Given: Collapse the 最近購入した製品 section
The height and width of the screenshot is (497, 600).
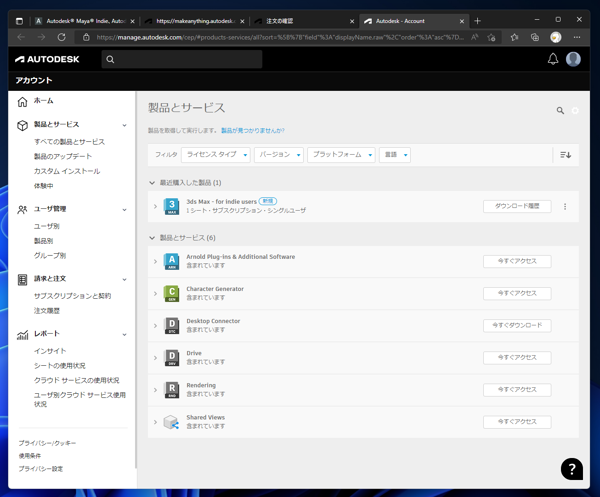Looking at the screenshot, I should (x=152, y=183).
